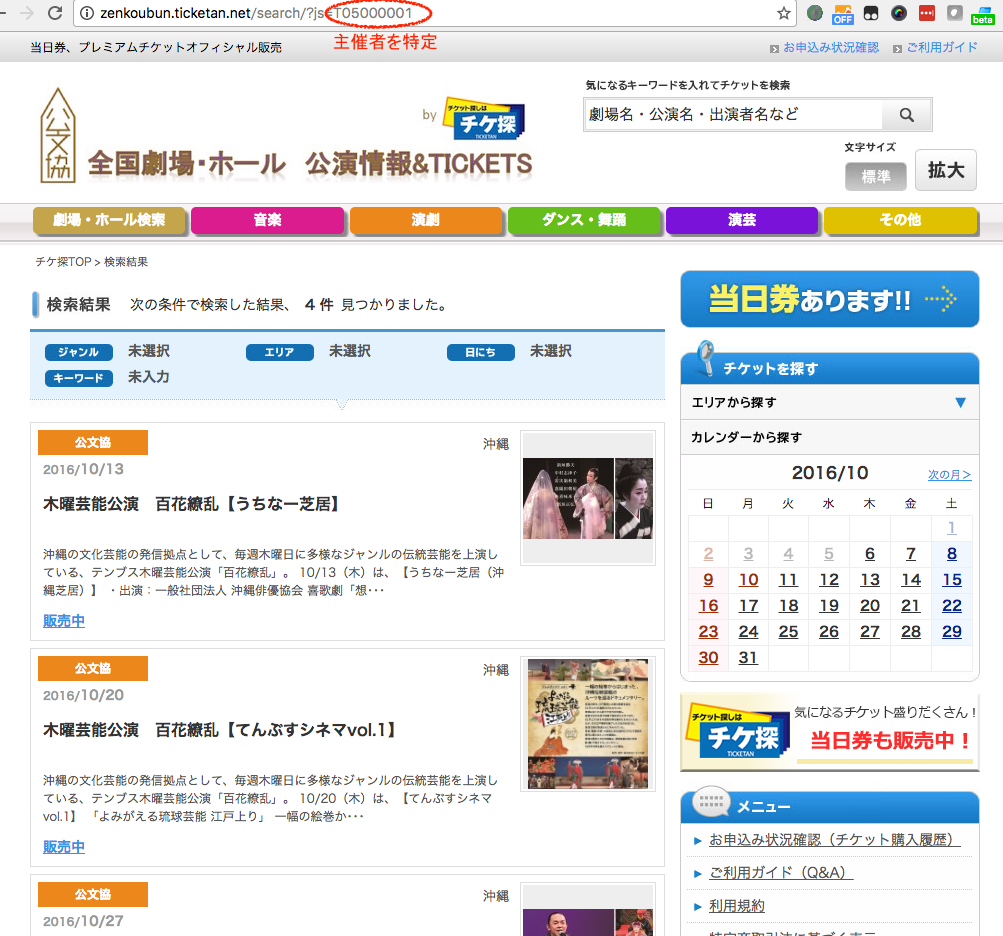1003x936 pixels.
Task: Expand the カレンダーから探す section
Action: 829,437
